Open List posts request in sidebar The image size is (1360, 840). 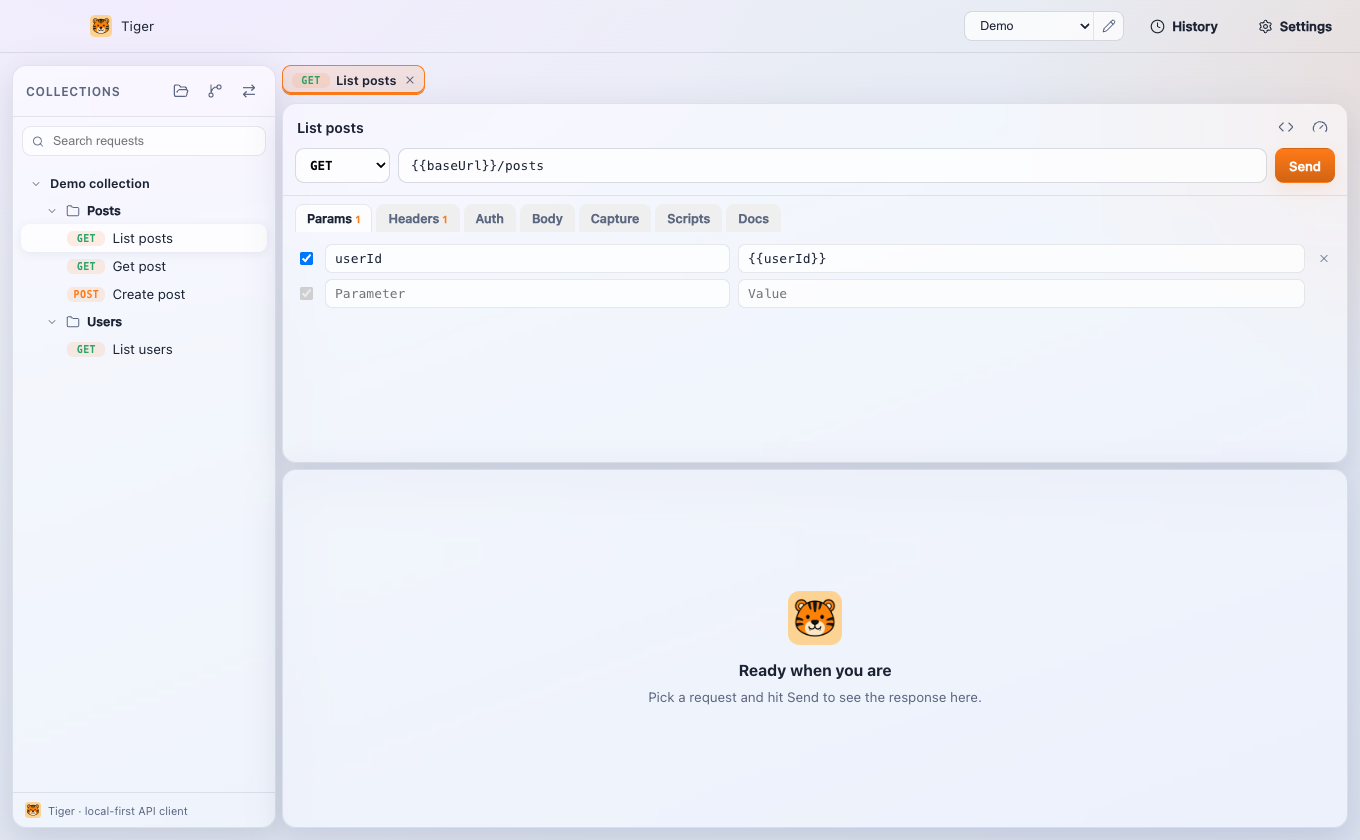coord(144,238)
